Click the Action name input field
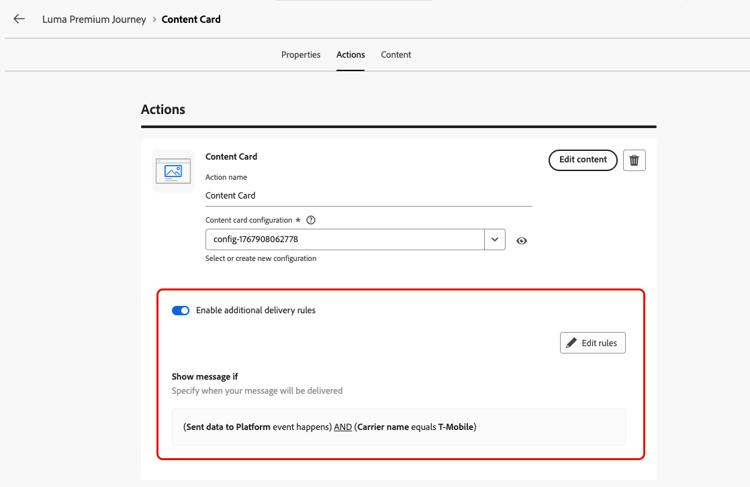The height and width of the screenshot is (487, 750). coord(368,196)
